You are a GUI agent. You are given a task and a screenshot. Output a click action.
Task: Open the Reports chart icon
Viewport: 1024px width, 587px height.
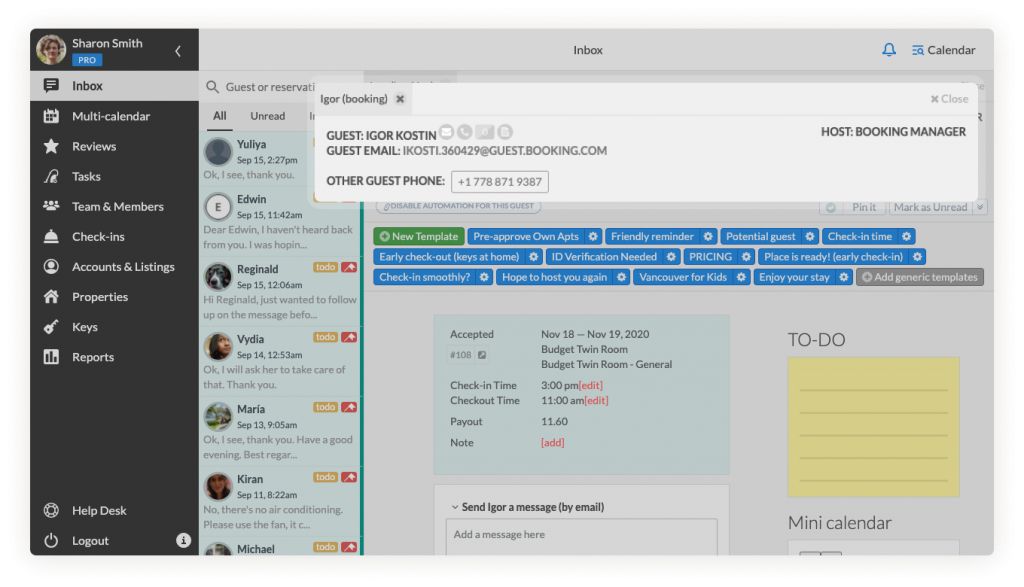point(51,357)
